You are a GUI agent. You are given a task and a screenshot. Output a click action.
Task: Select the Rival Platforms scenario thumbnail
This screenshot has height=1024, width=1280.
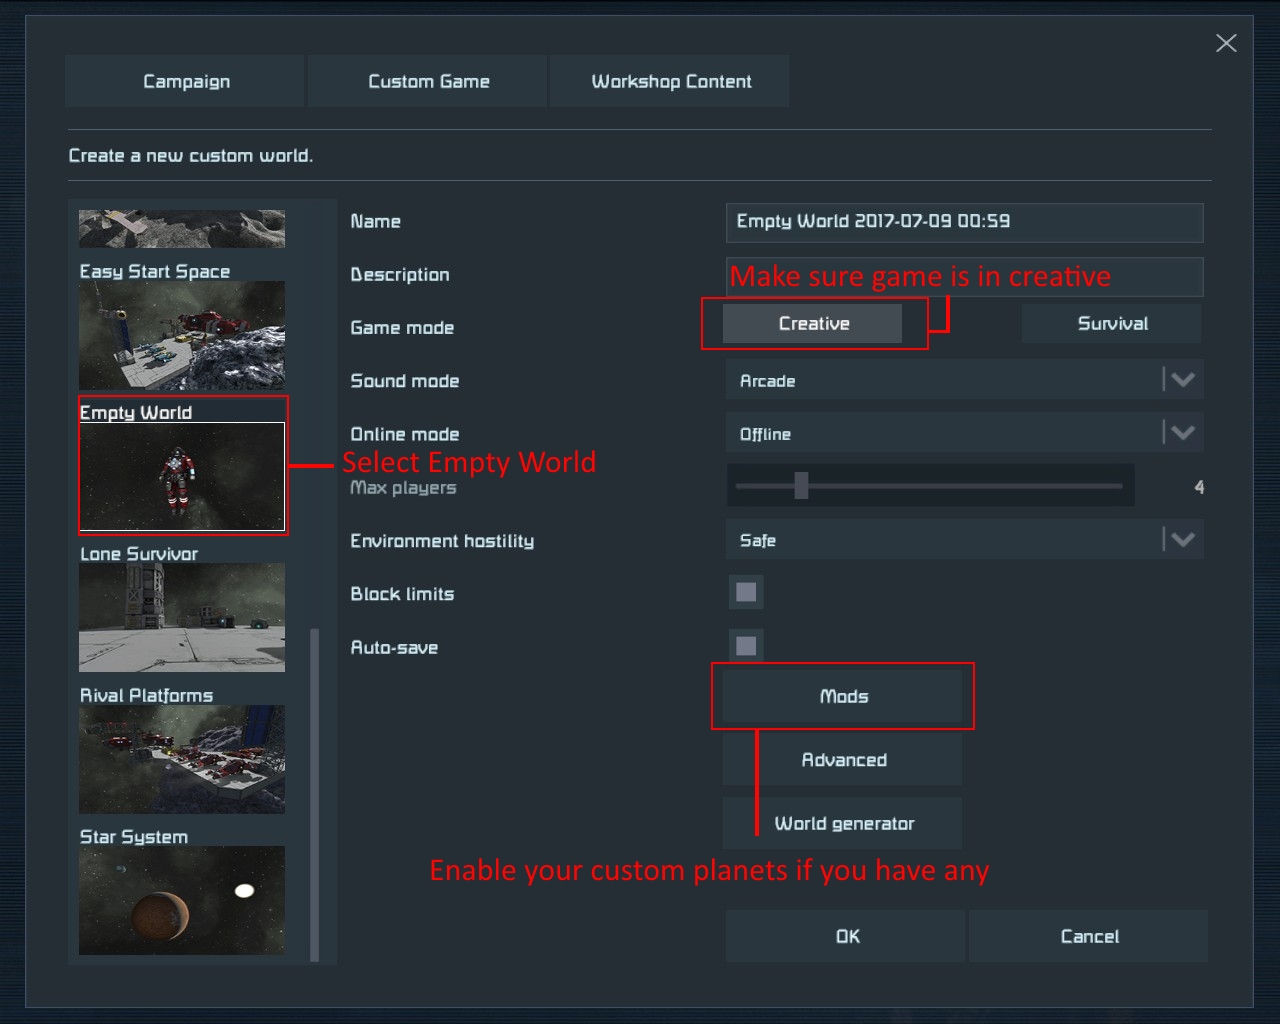click(182, 759)
